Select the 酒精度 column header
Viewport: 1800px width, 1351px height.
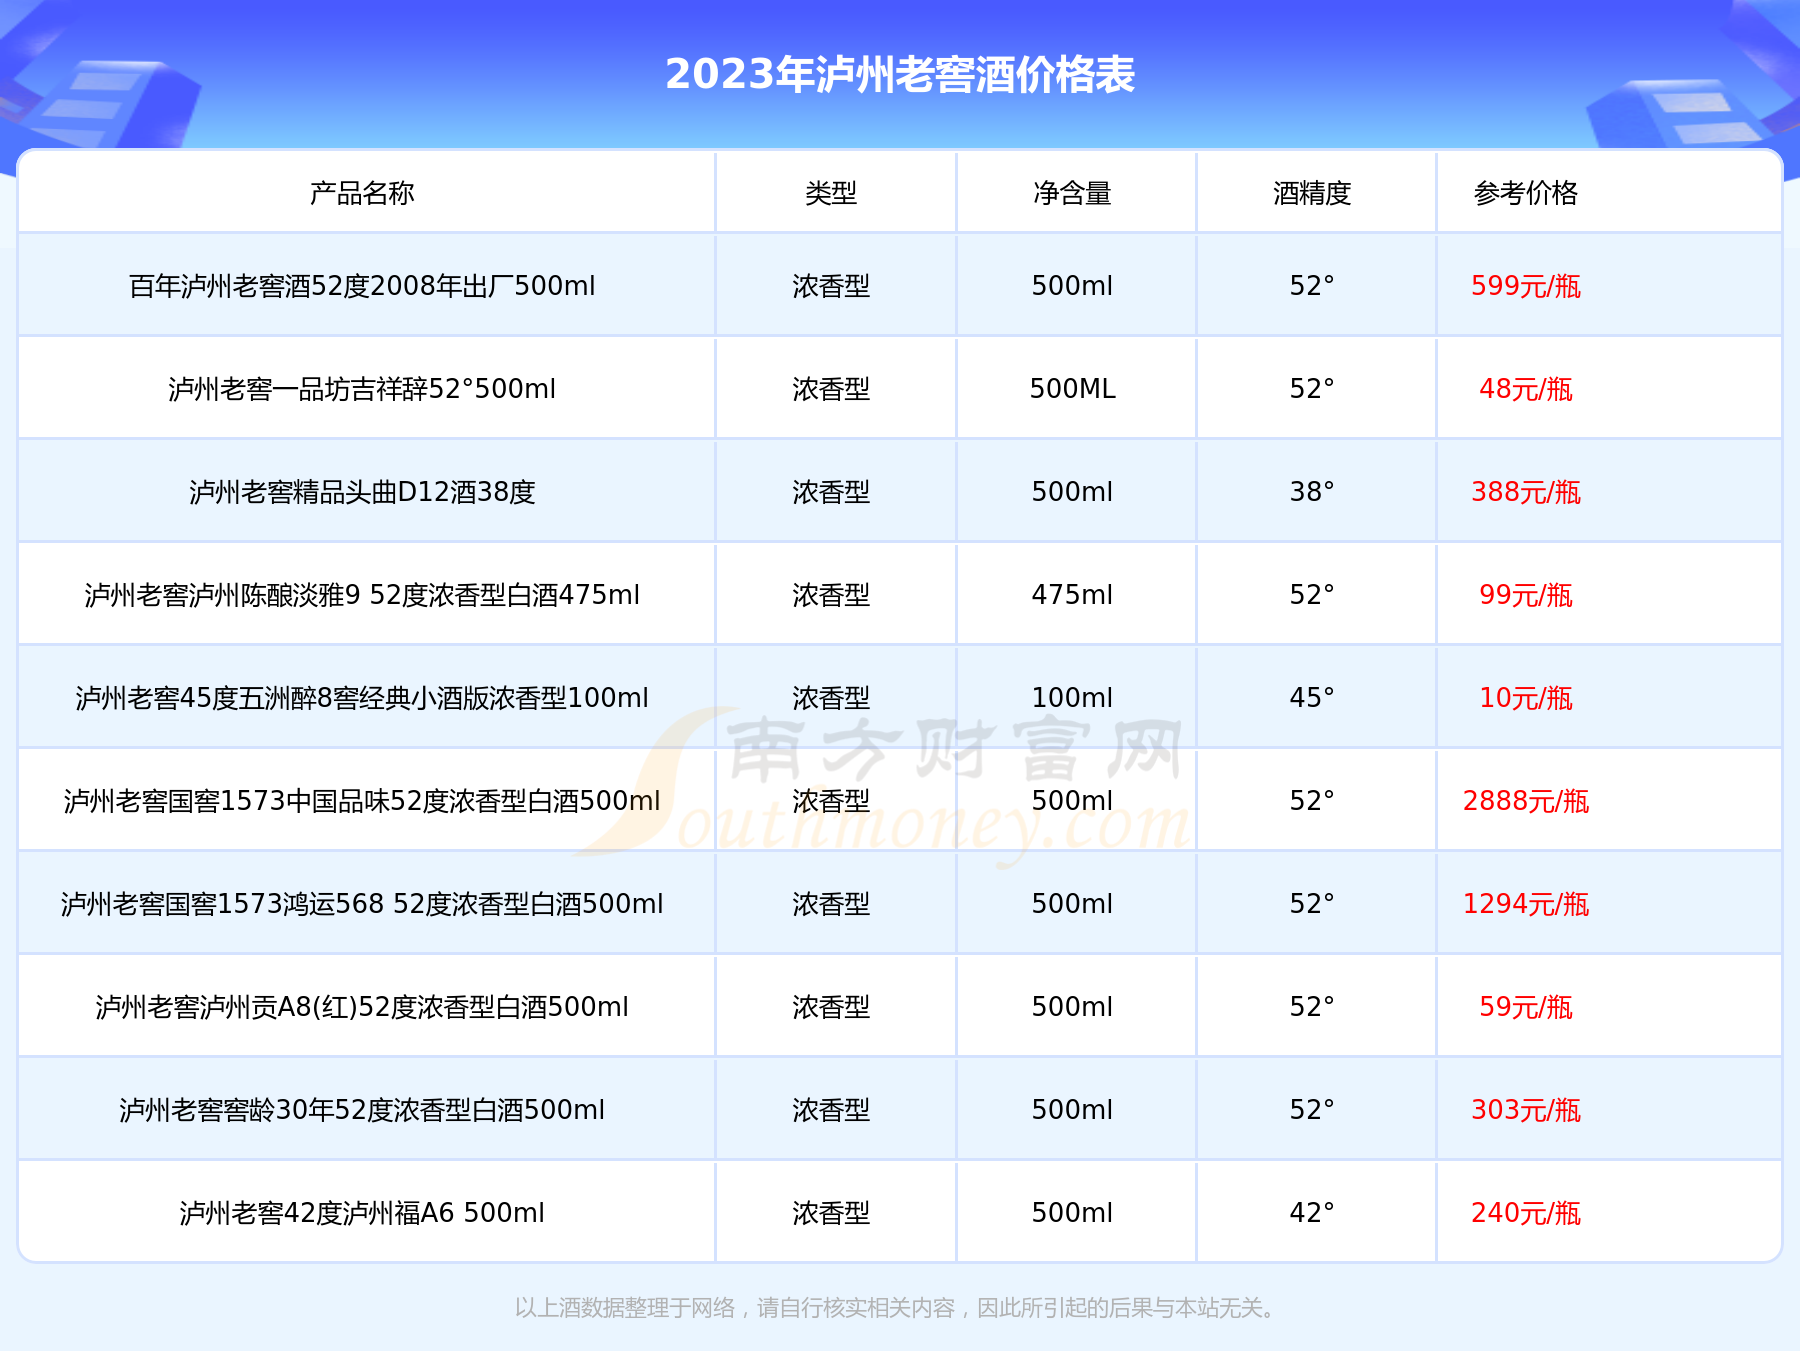pyautogui.click(x=1312, y=193)
